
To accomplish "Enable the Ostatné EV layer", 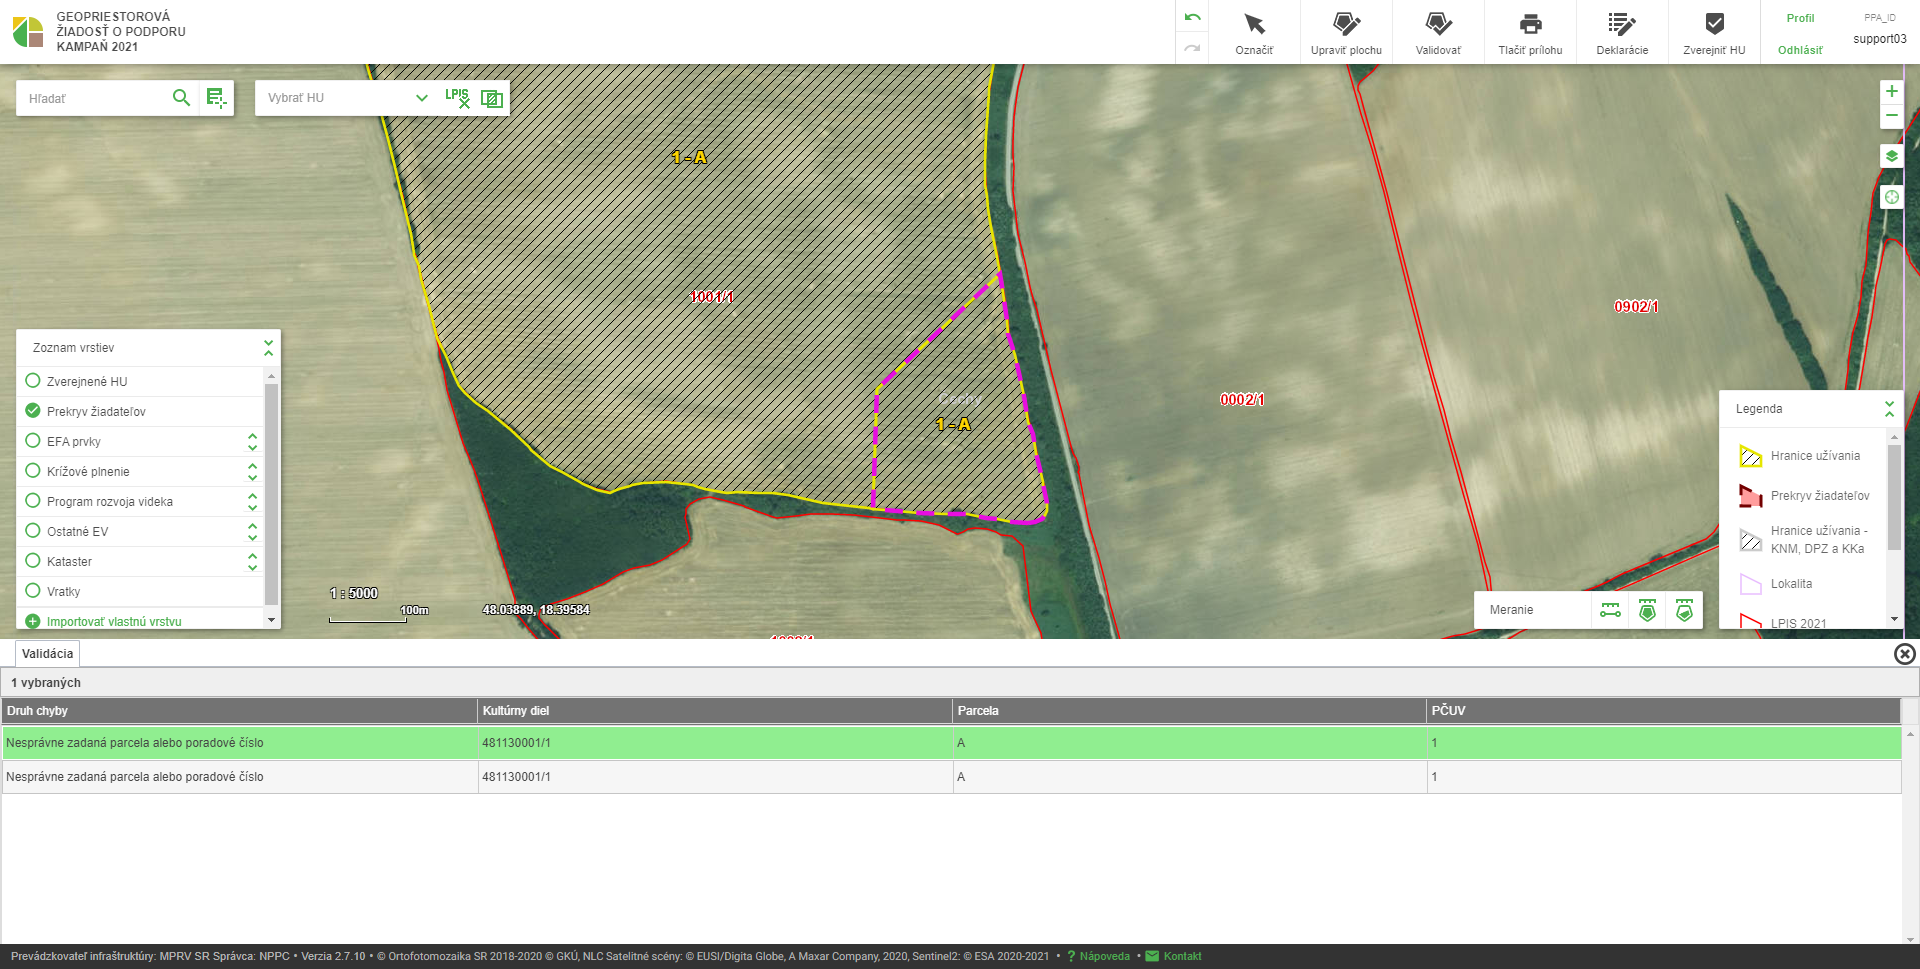I will [33, 531].
